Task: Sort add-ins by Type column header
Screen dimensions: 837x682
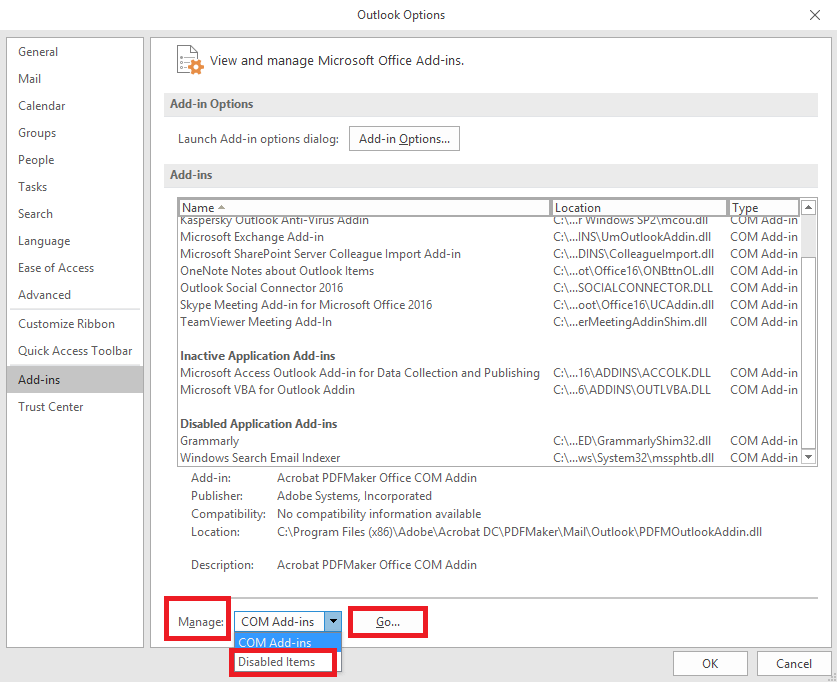Action: tap(764, 208)
